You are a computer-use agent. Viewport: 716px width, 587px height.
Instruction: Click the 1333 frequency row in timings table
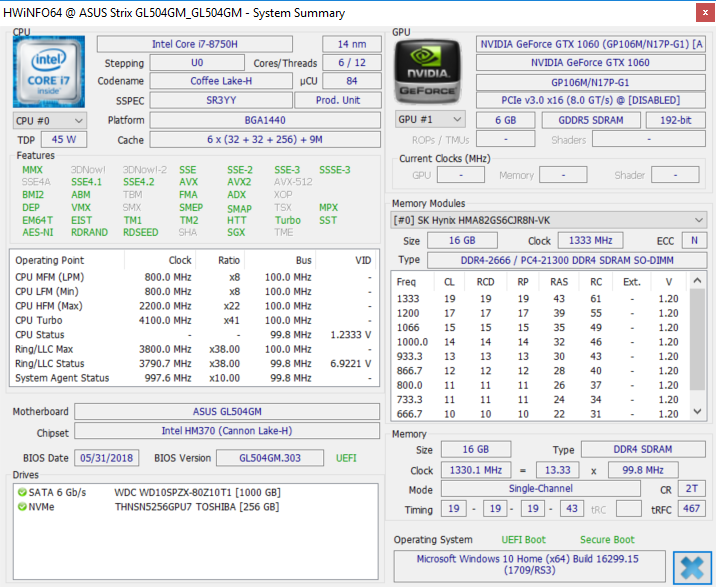[x=540, y=299]
